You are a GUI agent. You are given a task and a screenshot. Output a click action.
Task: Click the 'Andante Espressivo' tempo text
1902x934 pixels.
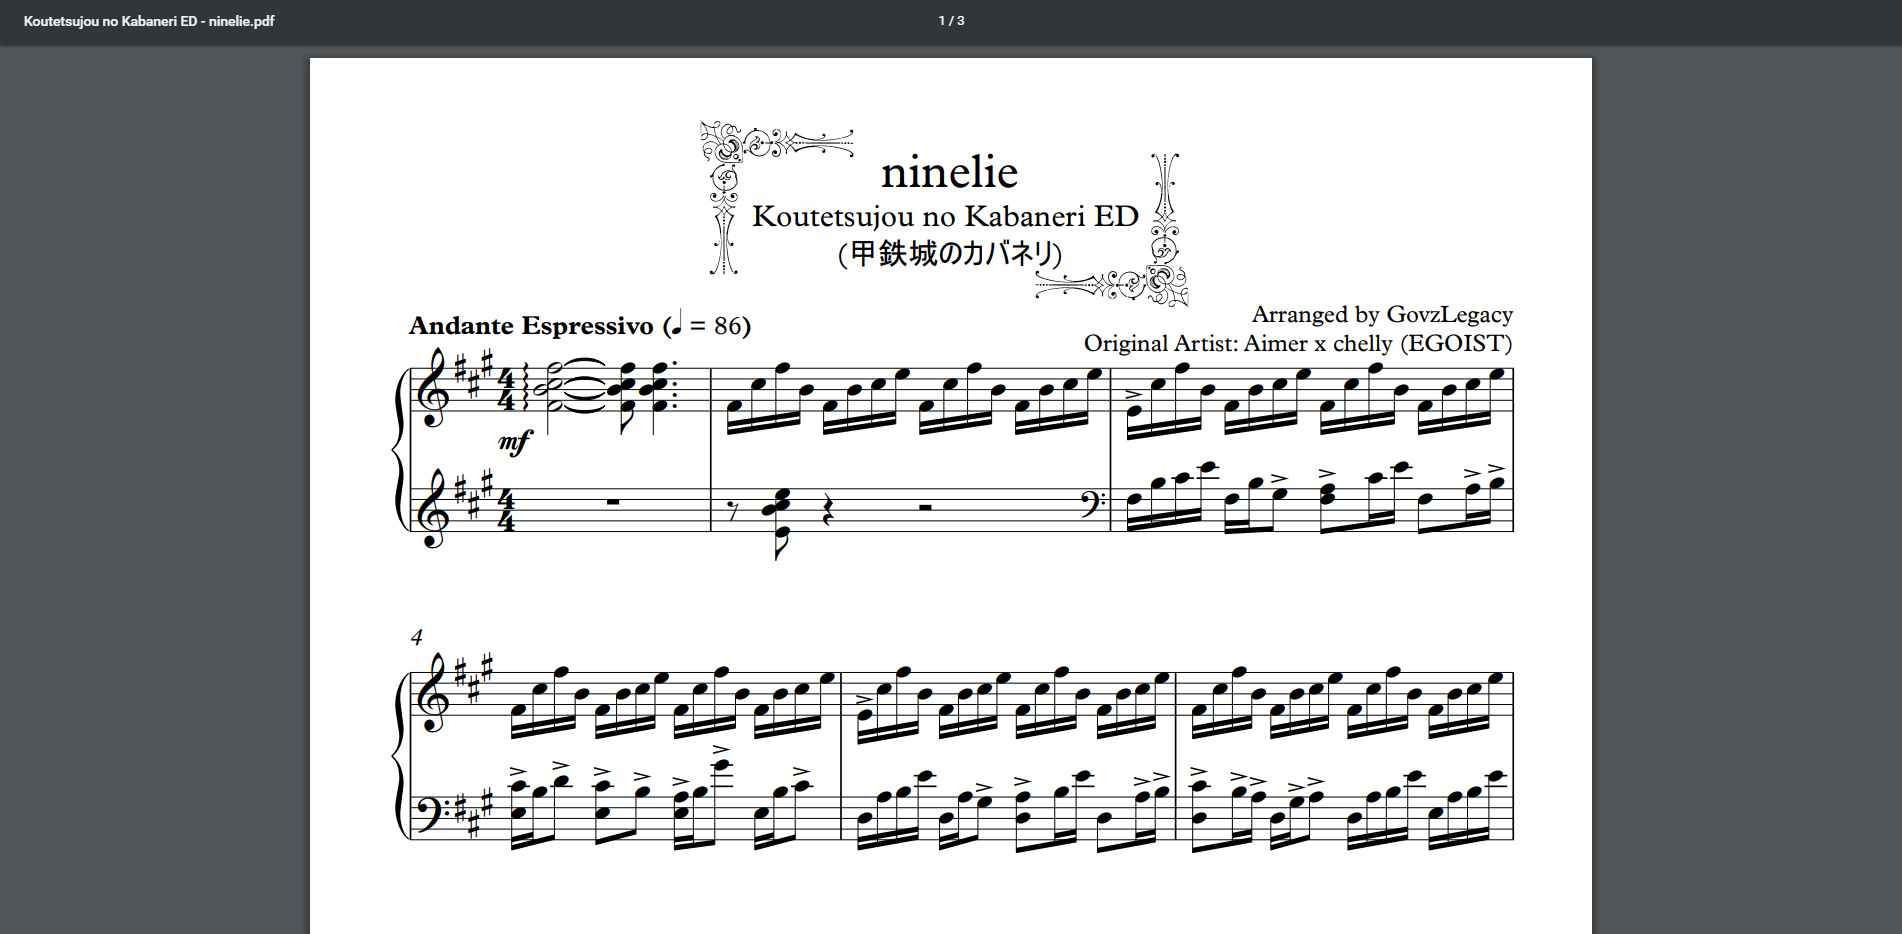point(530,326)
